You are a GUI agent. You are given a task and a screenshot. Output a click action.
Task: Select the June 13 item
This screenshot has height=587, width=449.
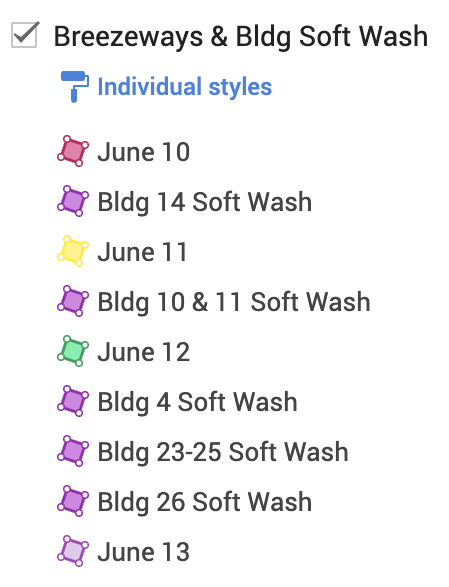144,552
